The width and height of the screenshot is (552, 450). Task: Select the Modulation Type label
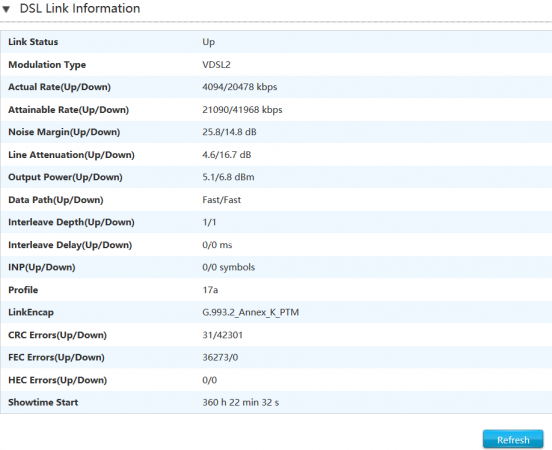point(47,65)
